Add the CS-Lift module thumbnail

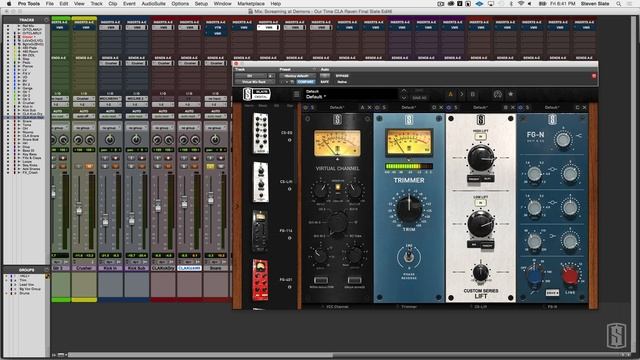click(260, 182)
